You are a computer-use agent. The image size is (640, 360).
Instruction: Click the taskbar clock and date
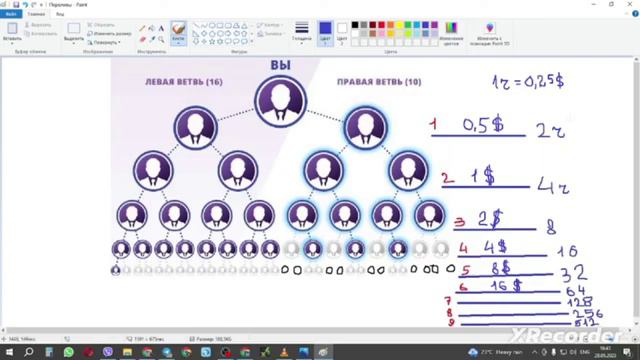(x=606, y=352)
